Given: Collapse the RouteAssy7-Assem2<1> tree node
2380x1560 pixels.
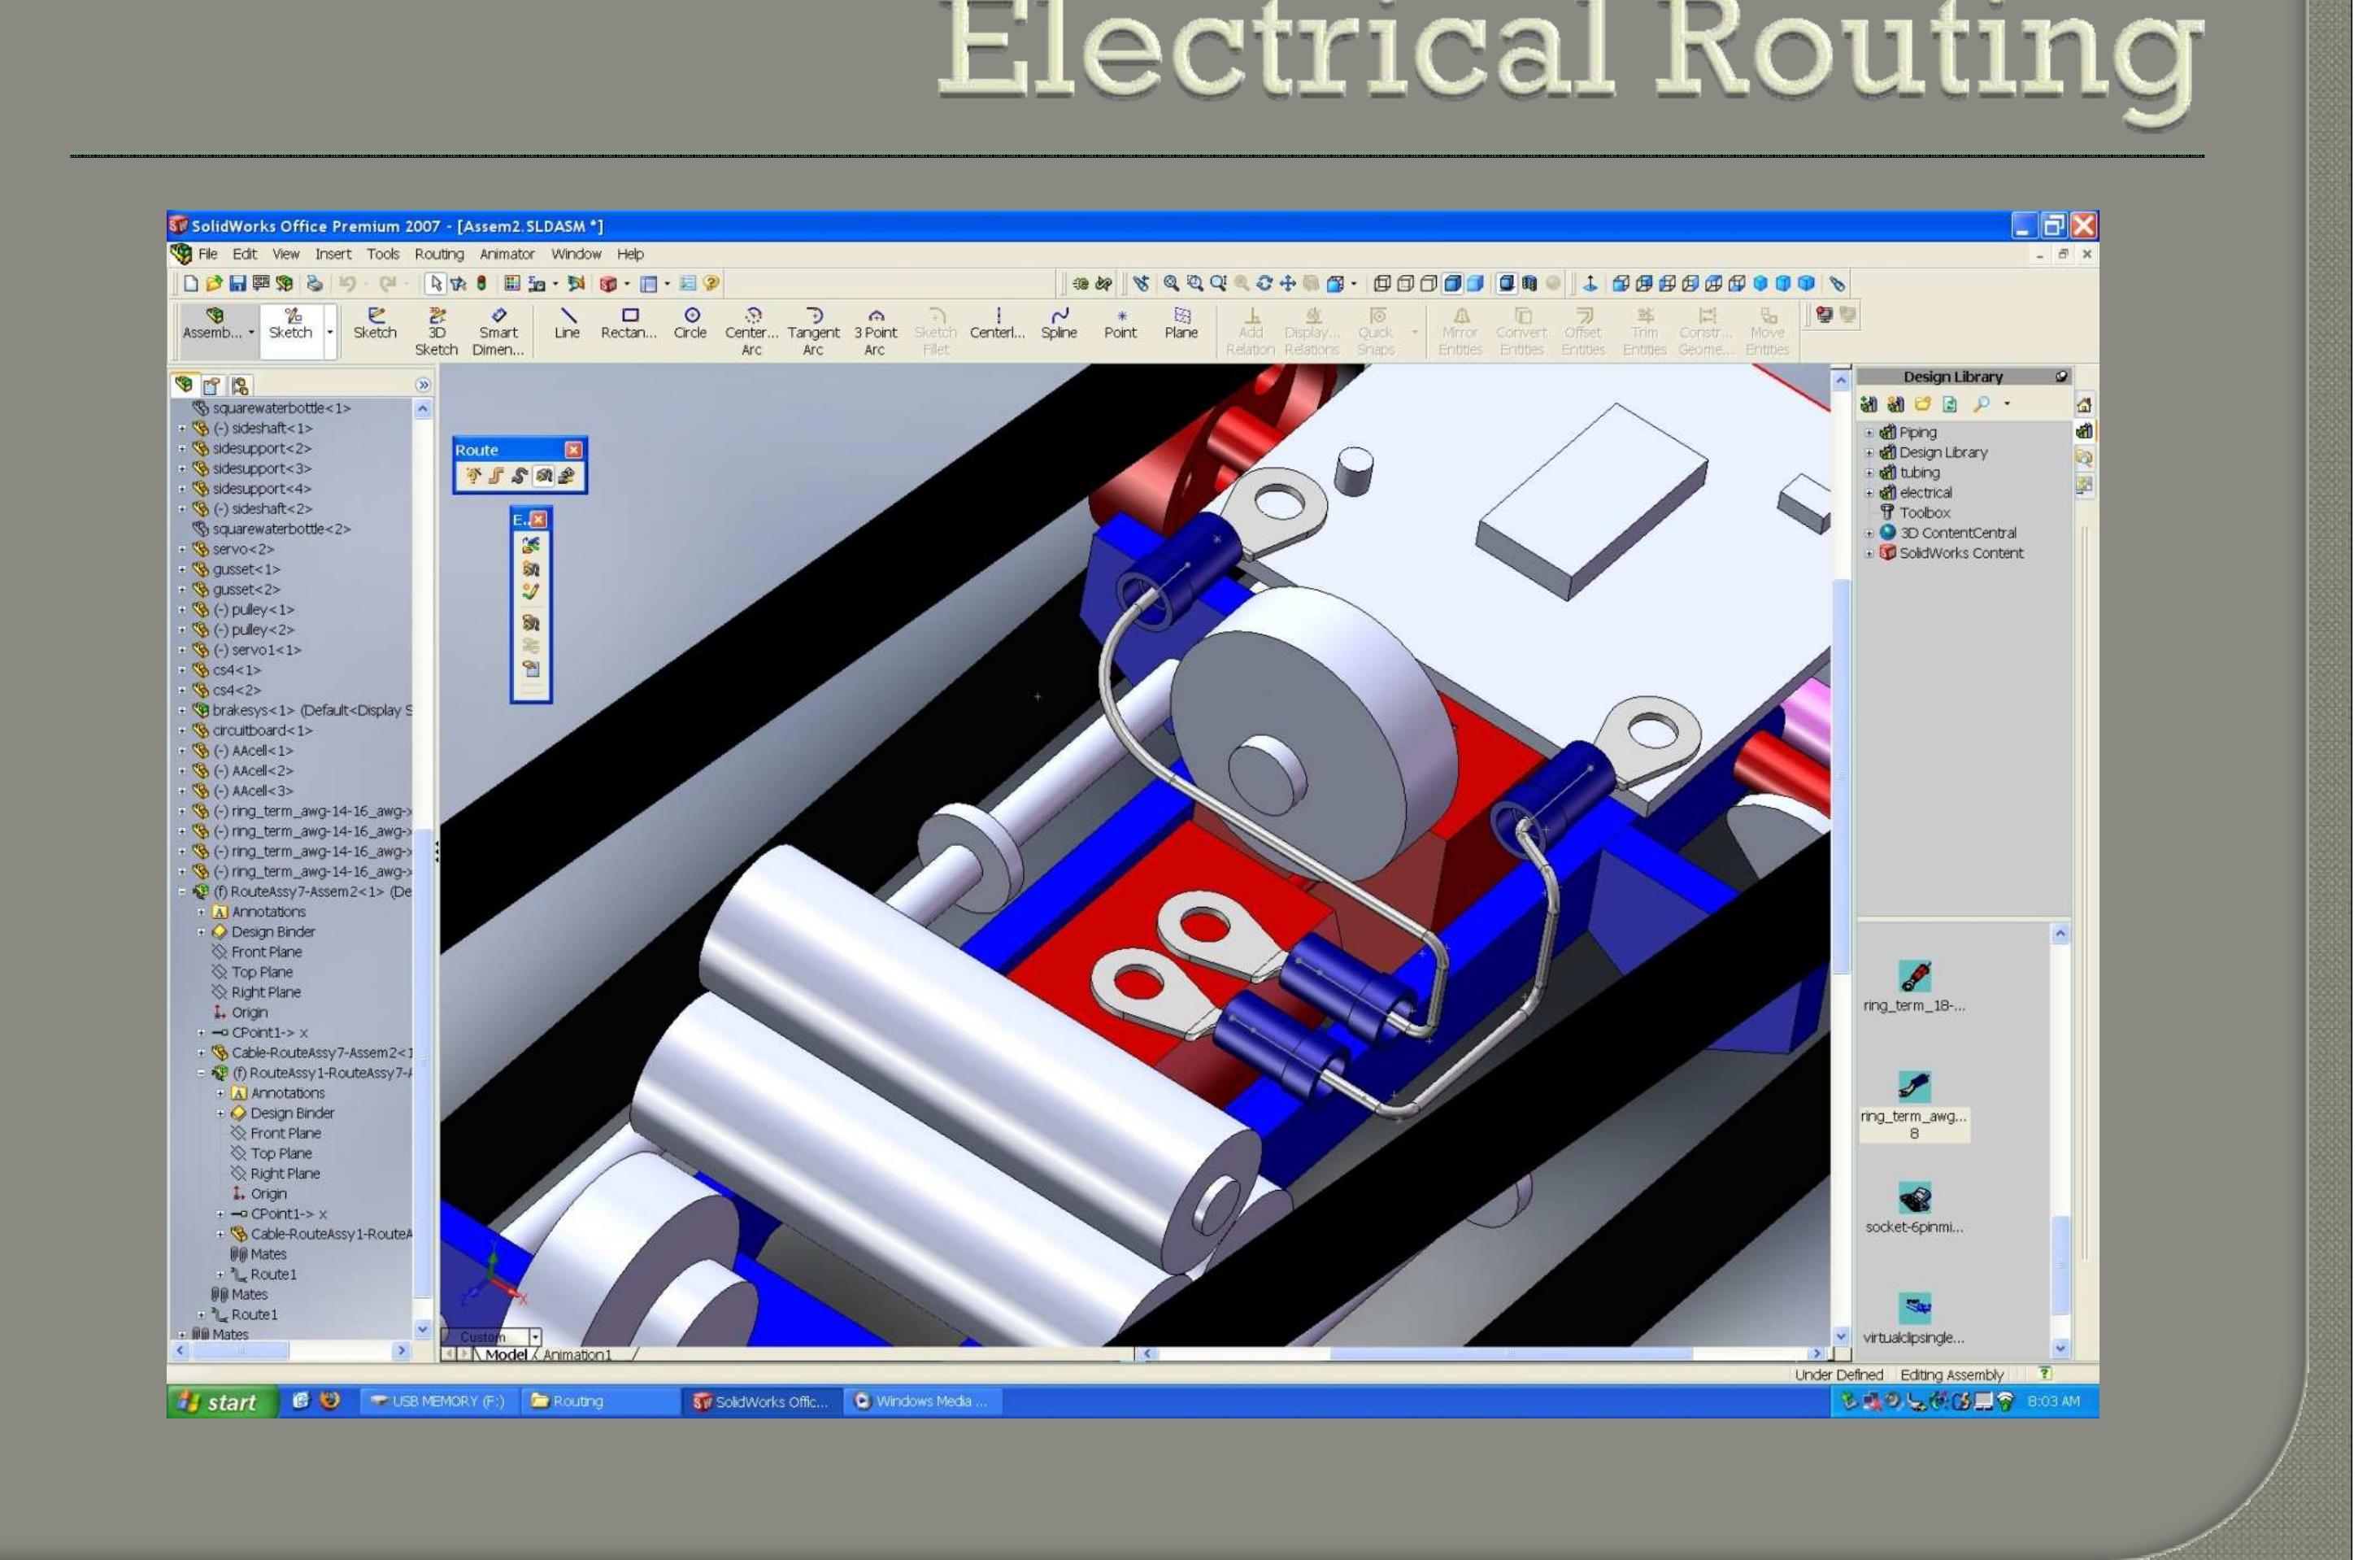Looking at the screenshot, I should [x=182, y=891].
